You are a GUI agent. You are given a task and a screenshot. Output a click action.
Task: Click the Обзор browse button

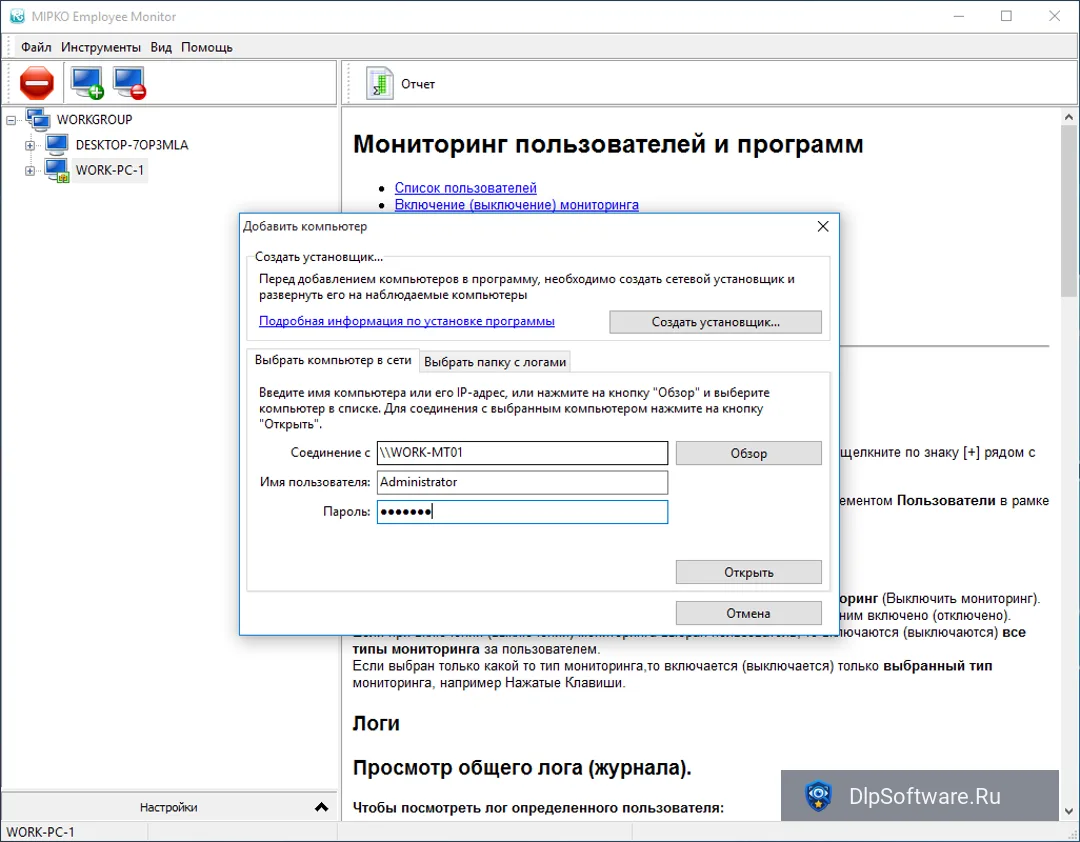pos(749,453)
